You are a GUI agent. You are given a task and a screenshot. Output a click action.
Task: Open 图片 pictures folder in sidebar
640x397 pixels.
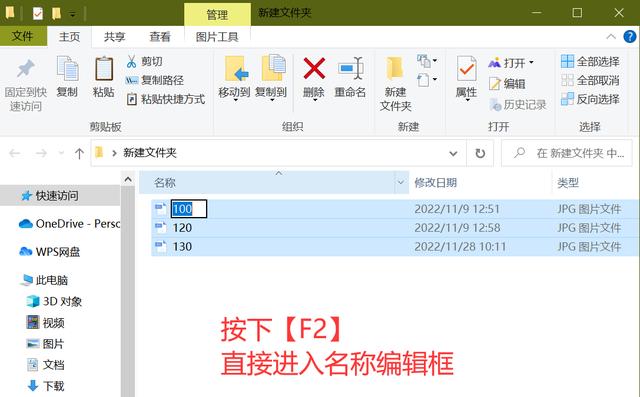[x=45, y=344]
